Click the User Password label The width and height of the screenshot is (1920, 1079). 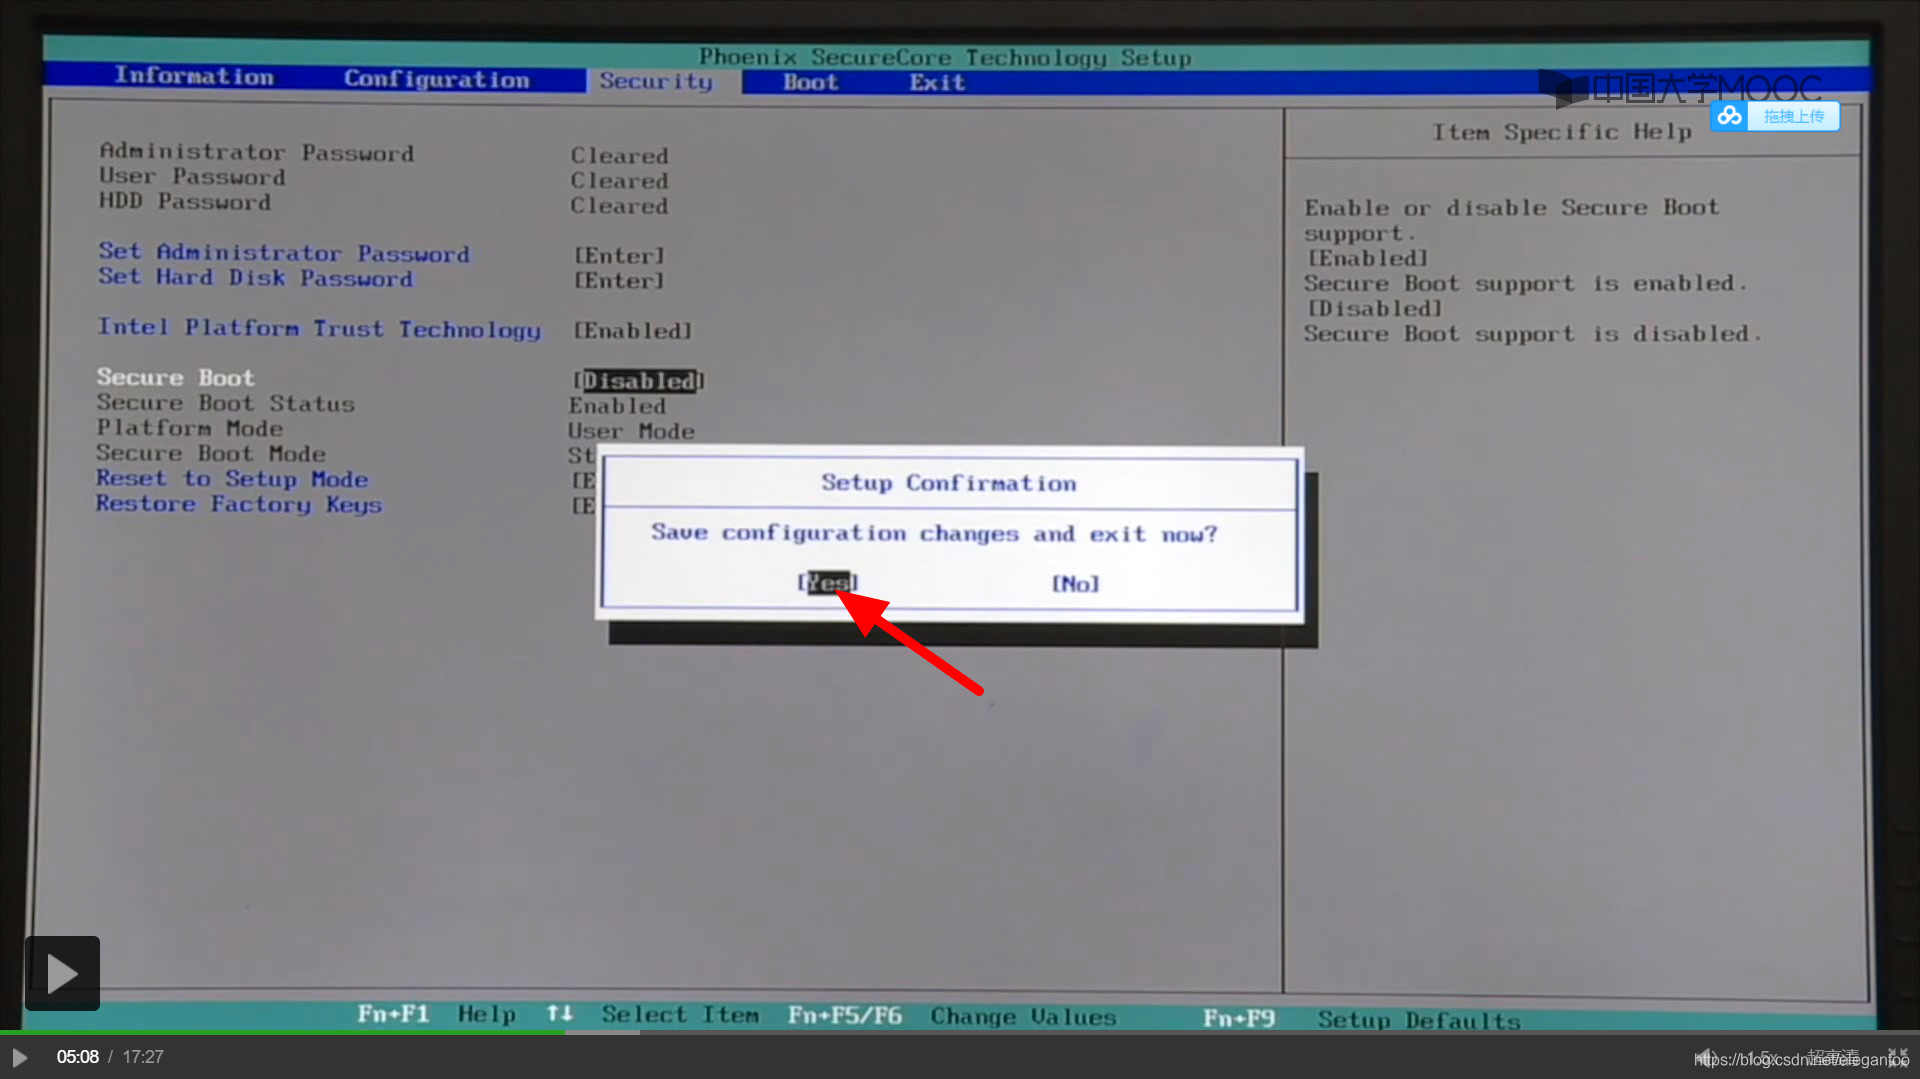pyautogui.click(x=192, y=176)
